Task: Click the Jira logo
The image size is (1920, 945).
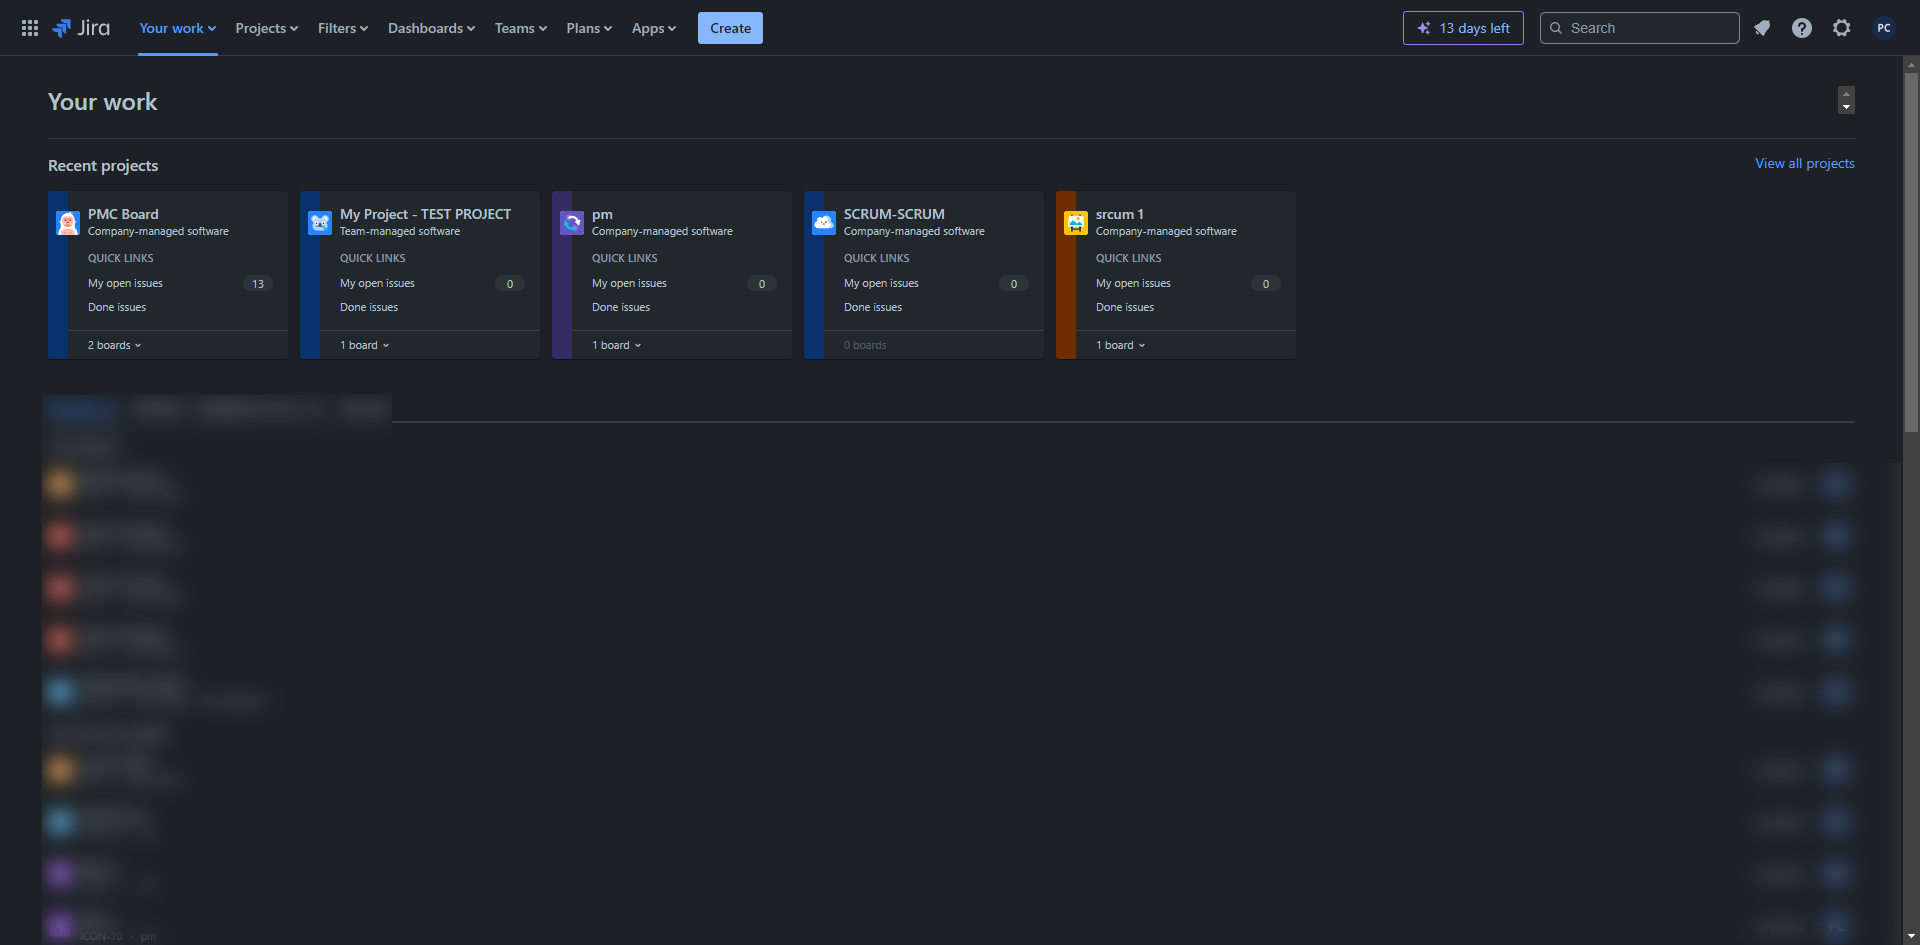Action: [x=81, y=28]
